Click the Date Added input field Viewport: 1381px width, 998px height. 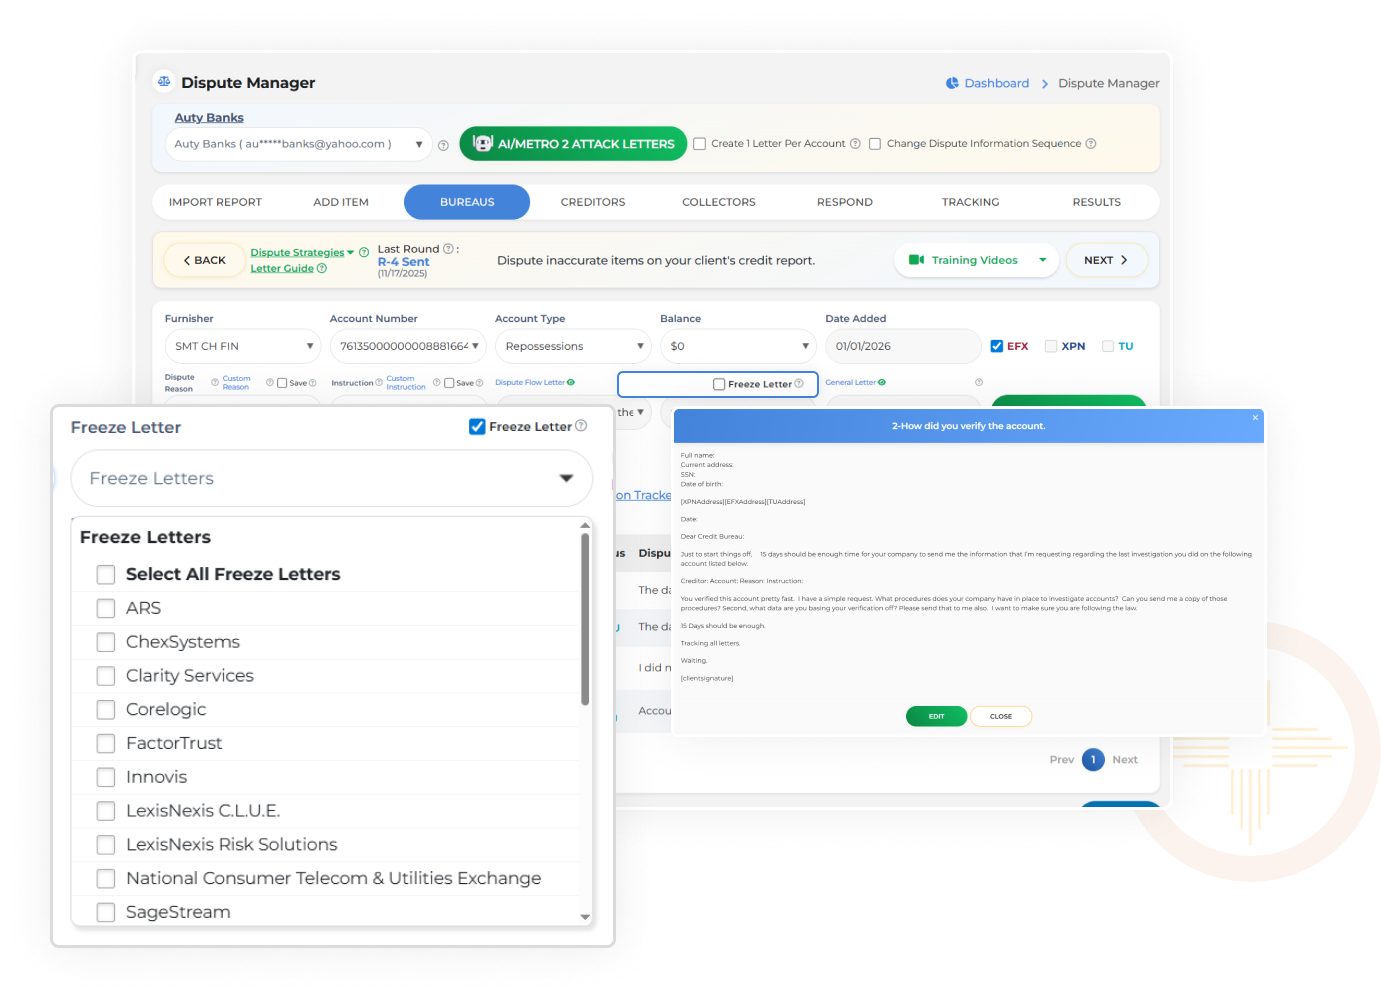click(902, 346)
